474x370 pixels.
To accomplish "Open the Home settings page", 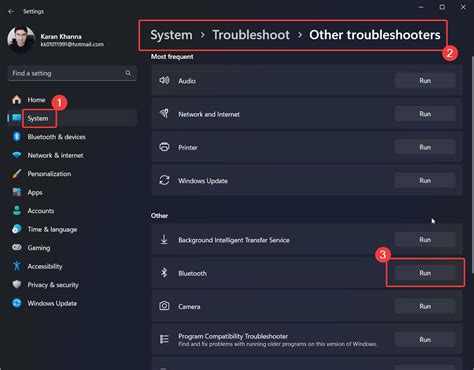I will point(72,100).
